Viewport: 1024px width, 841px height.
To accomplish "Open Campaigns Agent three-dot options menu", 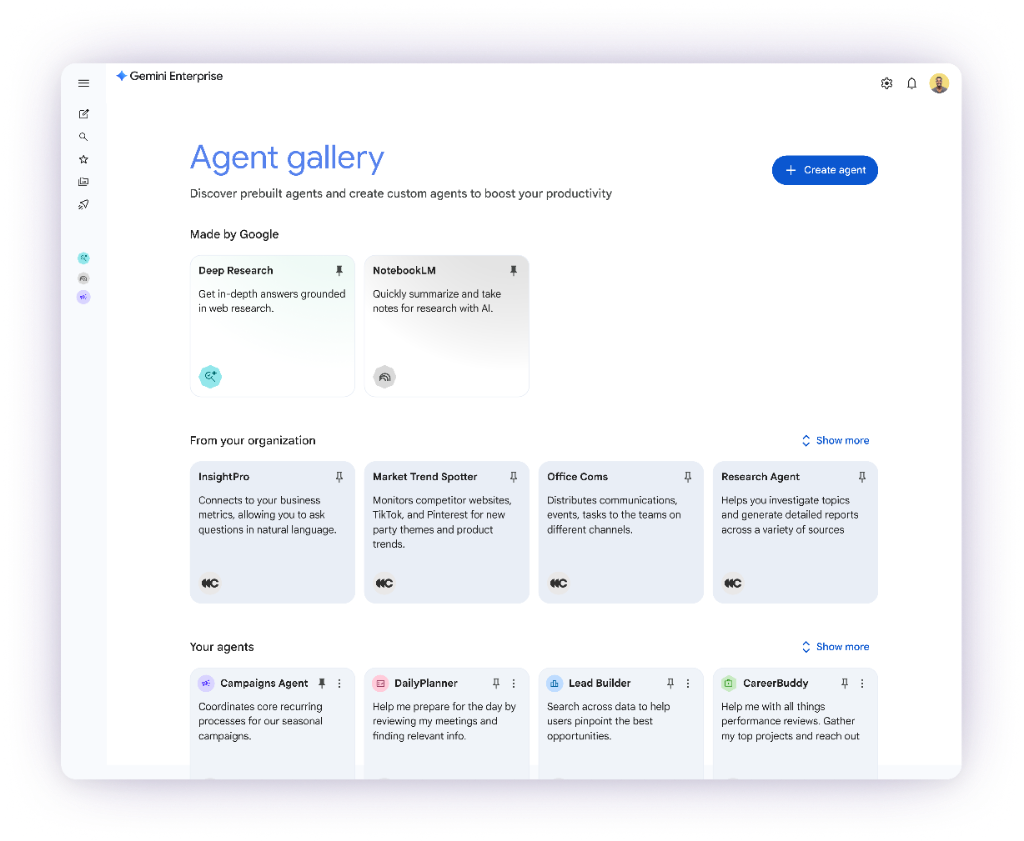I will (x=339, y=684).
